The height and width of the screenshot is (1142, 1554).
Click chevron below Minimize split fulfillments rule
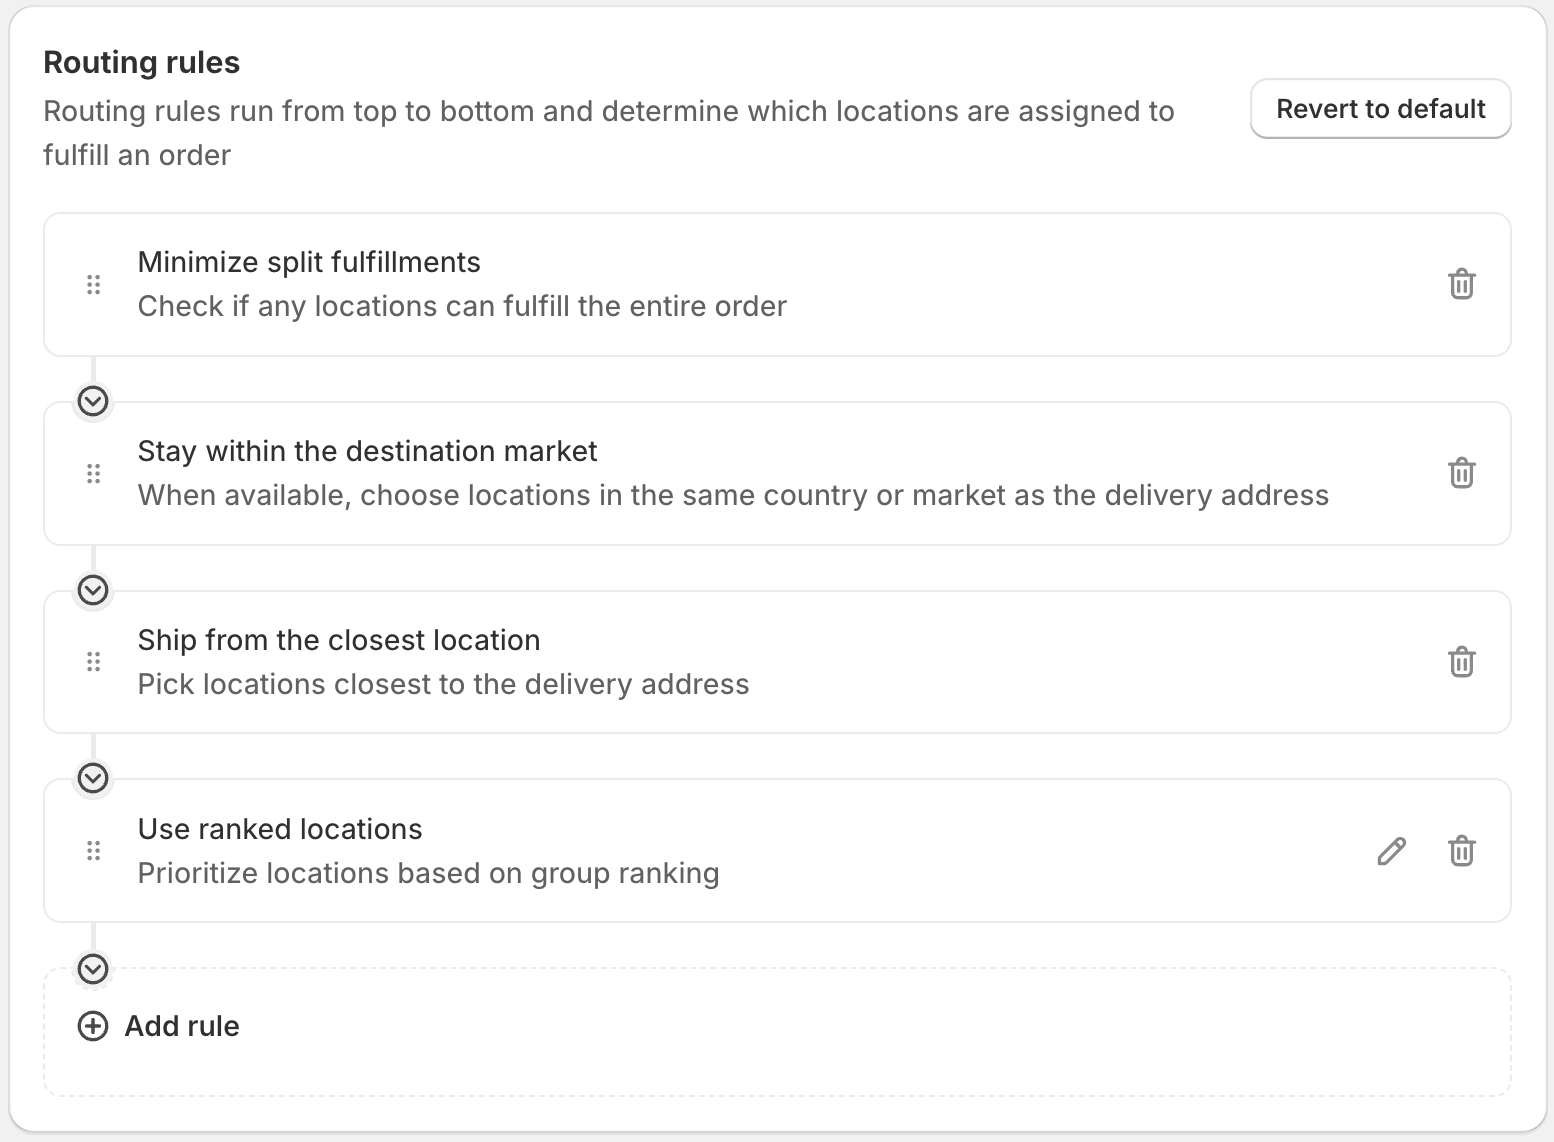pos(93,401)
